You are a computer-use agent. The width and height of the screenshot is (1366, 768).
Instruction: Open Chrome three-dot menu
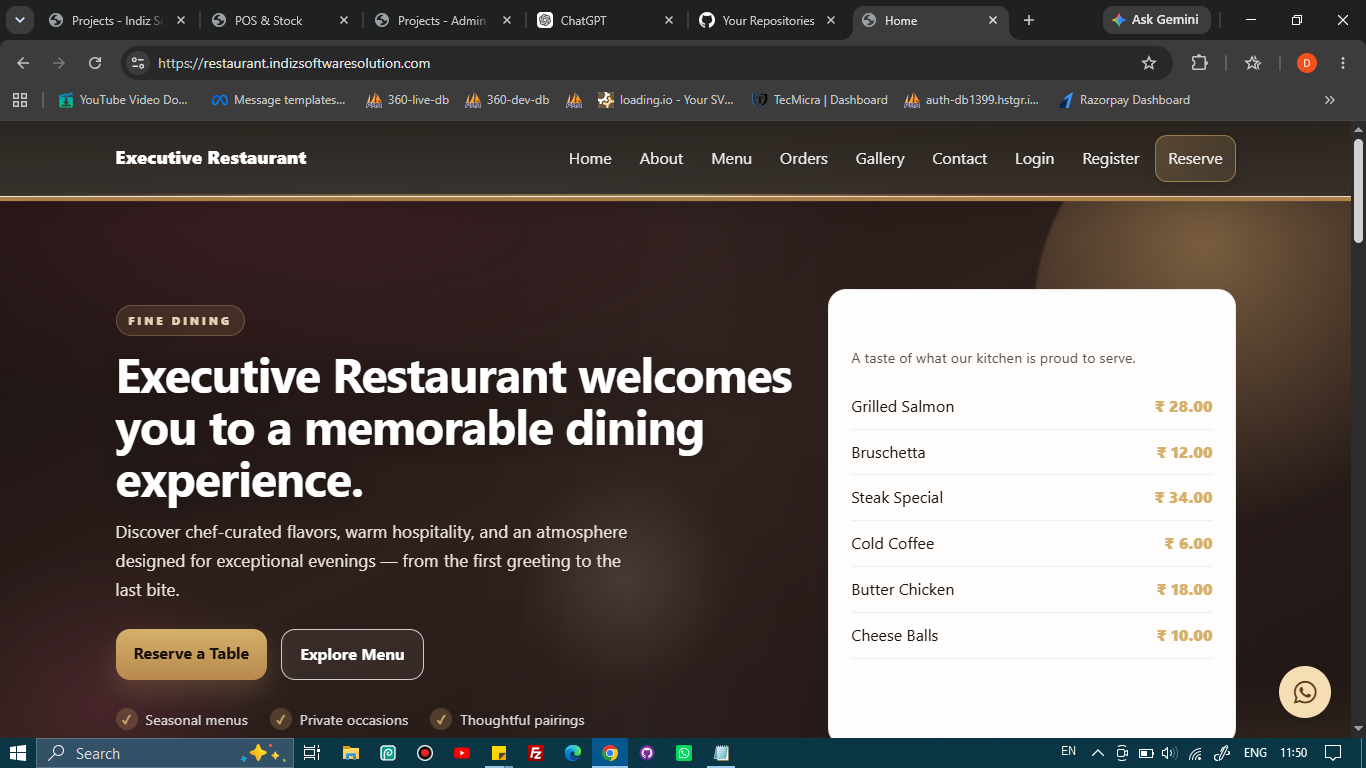pyautogui.click(x=1342, y=63)
